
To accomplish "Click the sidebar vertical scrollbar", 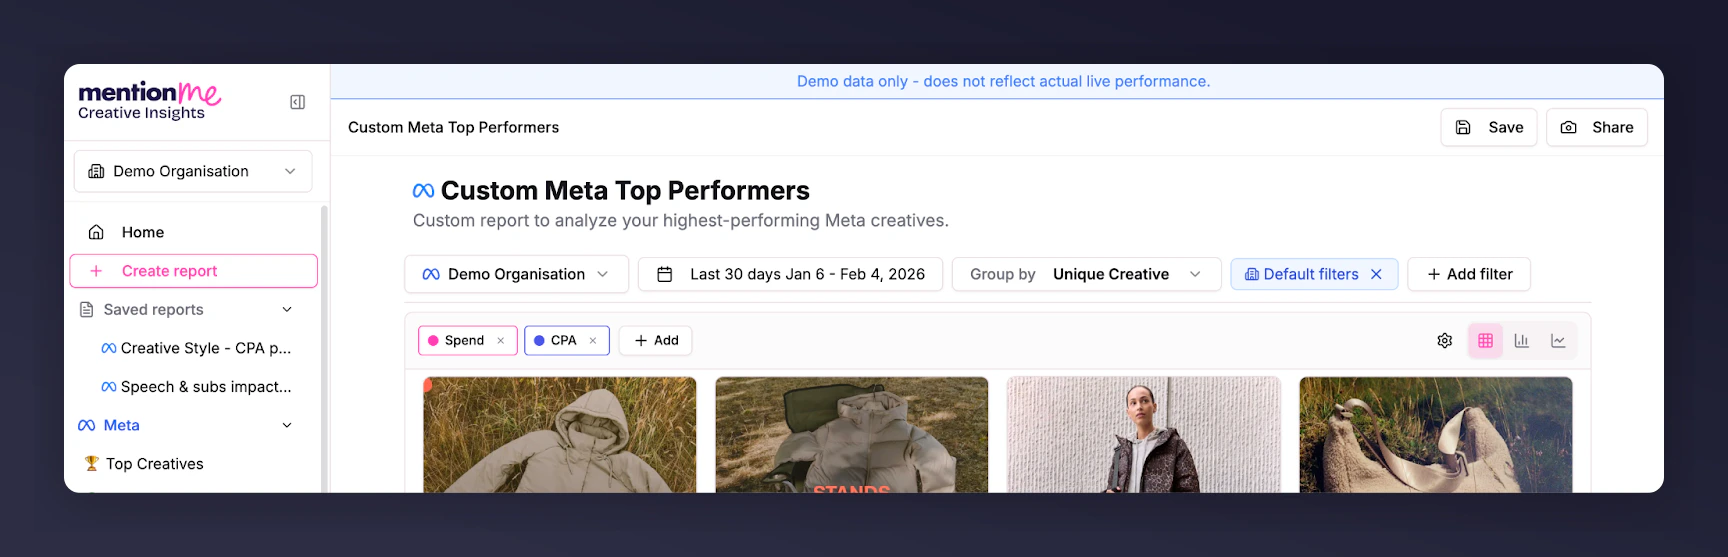I will (323, 348).
